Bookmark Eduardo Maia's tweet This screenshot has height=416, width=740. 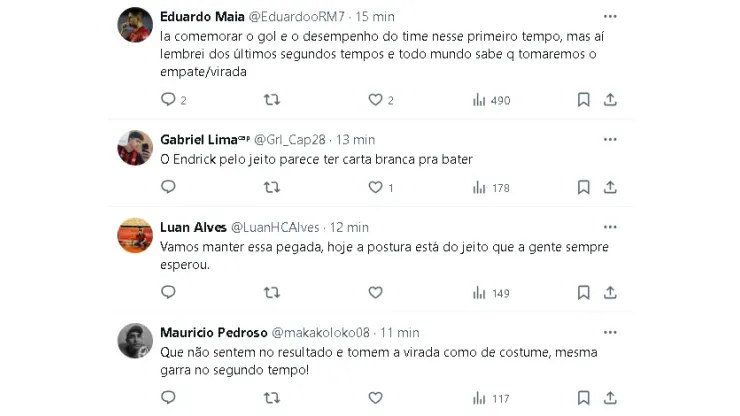(583, 100)
